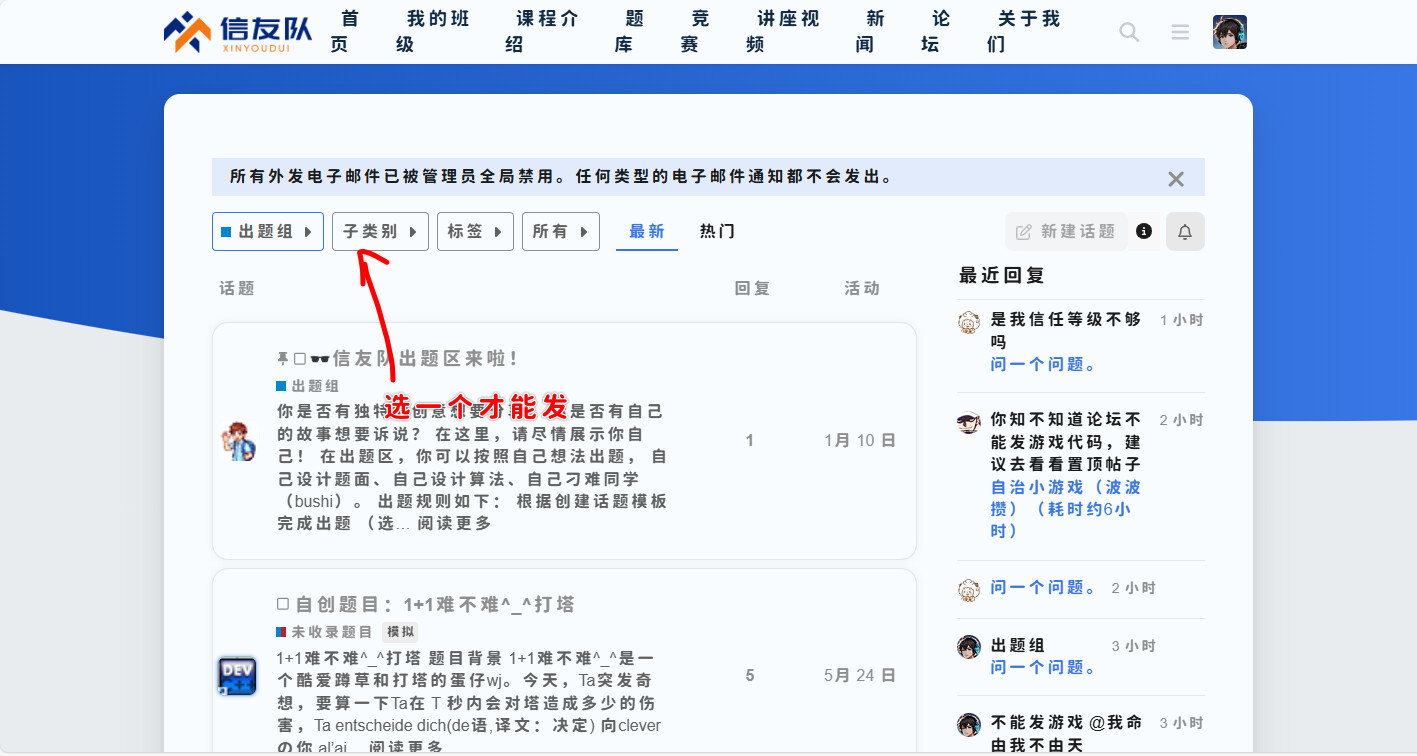The image size is (1417, 756).
Task: Open the search magnifier icon
Action: 1129,32
